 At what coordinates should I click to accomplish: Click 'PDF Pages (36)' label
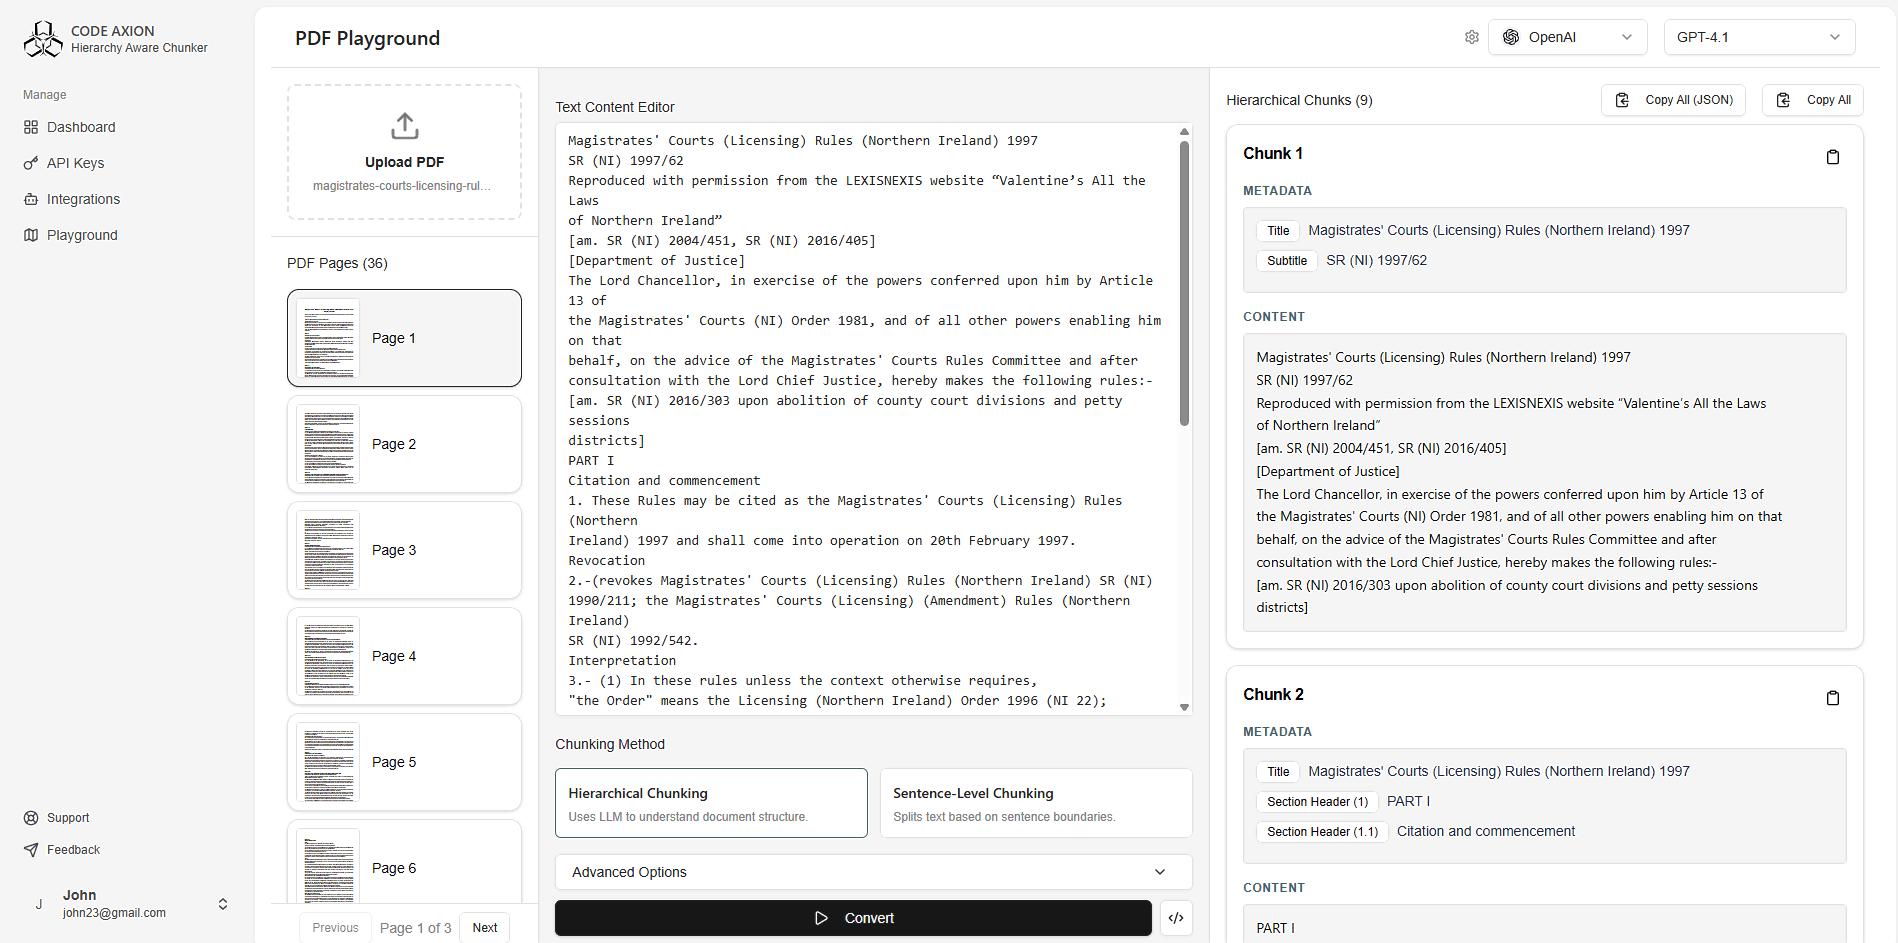[x=337, y=263]
